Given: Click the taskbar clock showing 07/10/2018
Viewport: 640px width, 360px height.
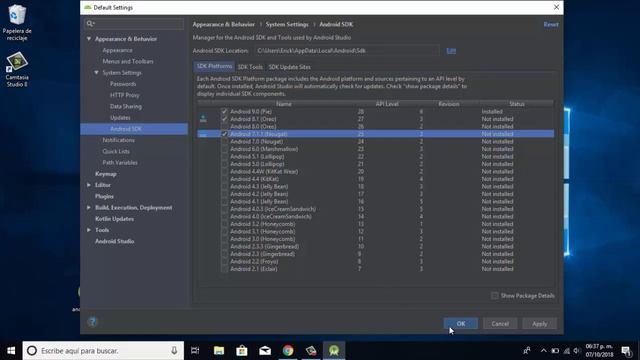Looking at the screenshot, I should [x=599, y=351].
